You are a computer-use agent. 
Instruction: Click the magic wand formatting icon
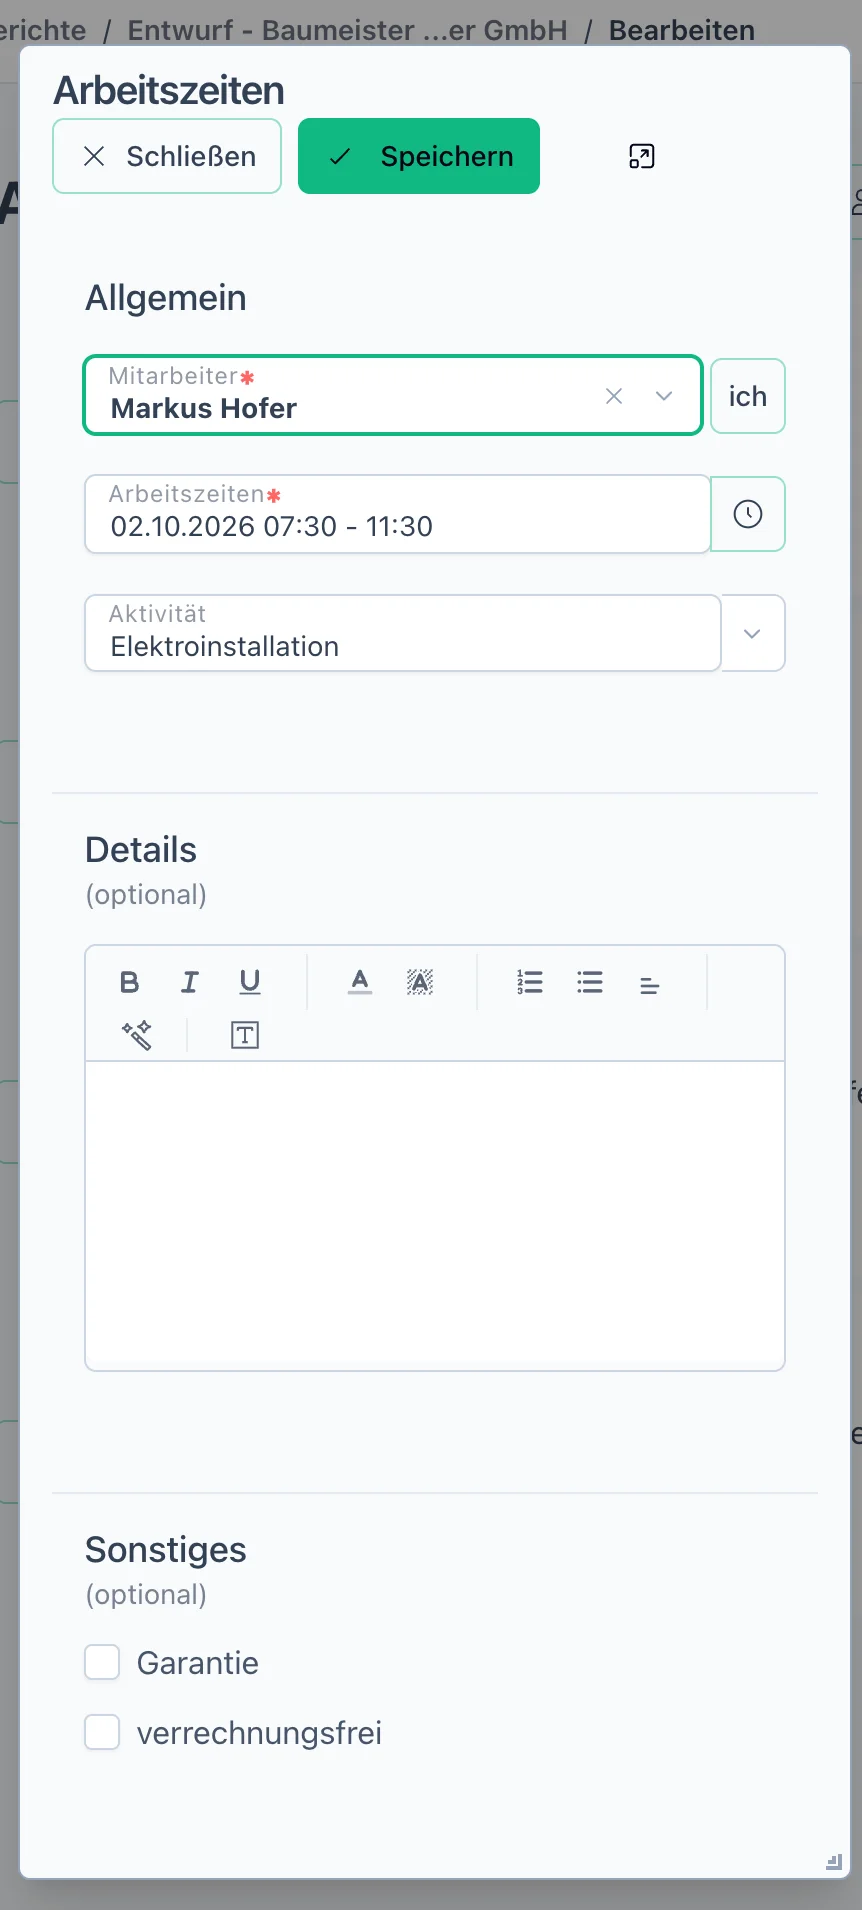(x=136, y=1035)
